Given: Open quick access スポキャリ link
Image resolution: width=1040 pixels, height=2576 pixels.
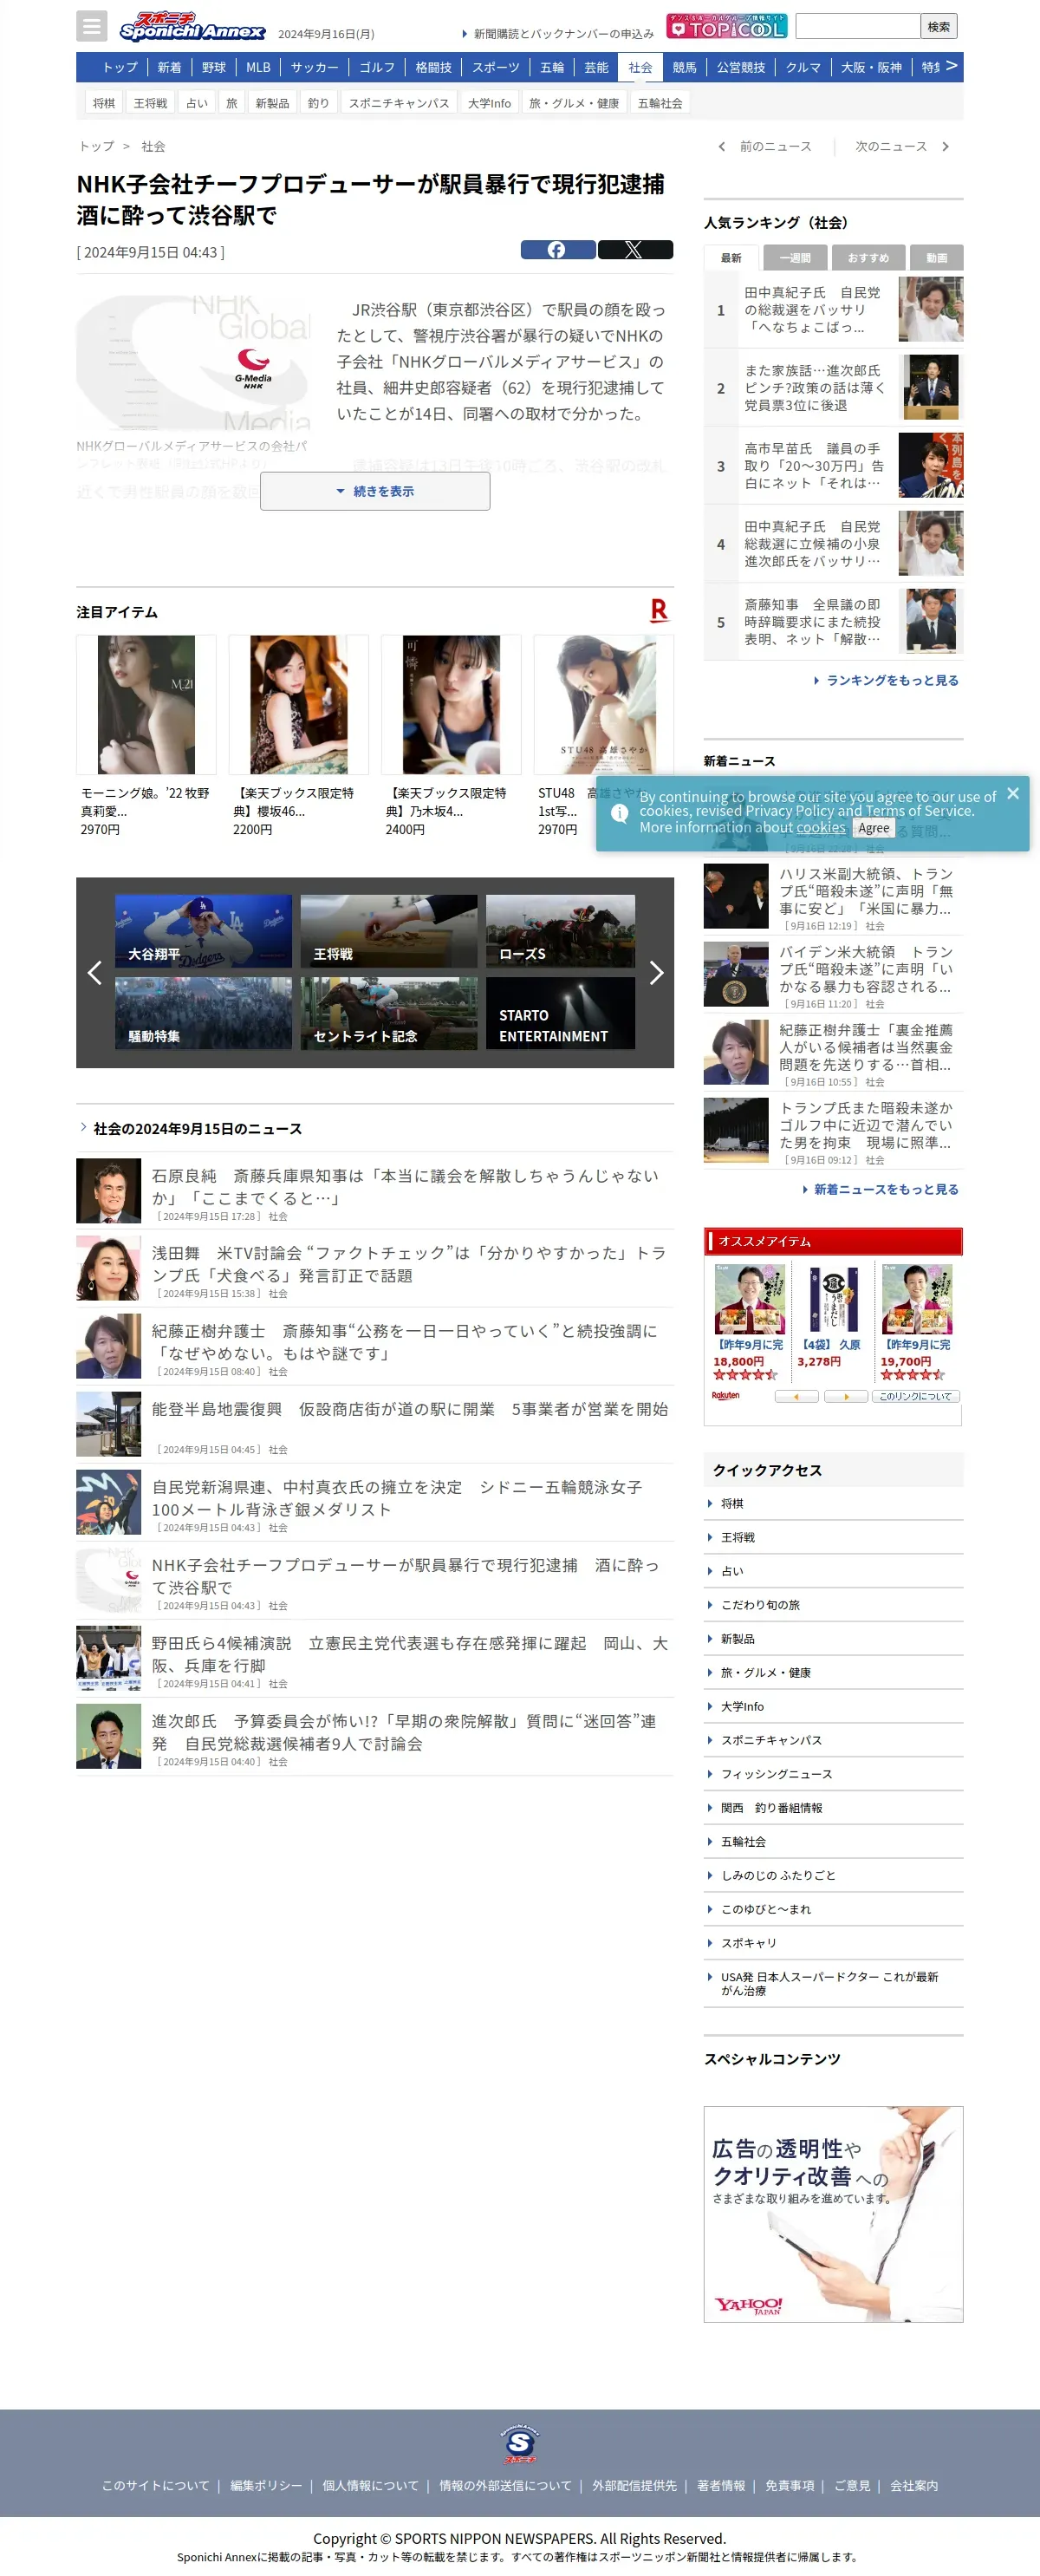Looking at the screenshot, I should [x=748, y=1943].
